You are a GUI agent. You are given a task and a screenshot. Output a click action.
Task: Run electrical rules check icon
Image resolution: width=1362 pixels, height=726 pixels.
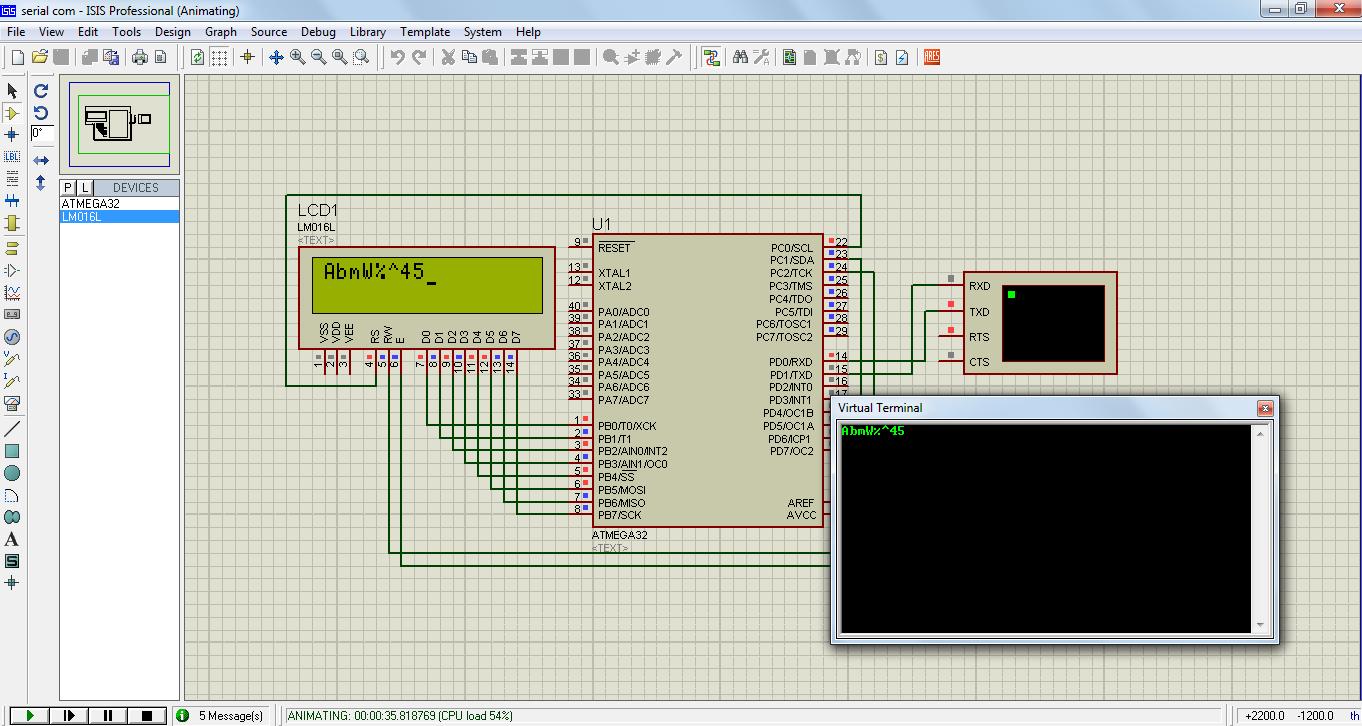coord(902,57)
